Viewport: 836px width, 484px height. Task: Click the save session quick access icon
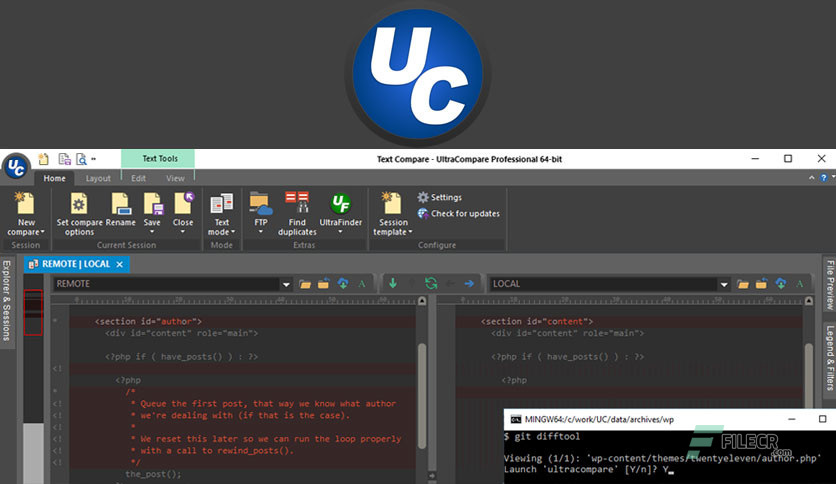[65, 159]
